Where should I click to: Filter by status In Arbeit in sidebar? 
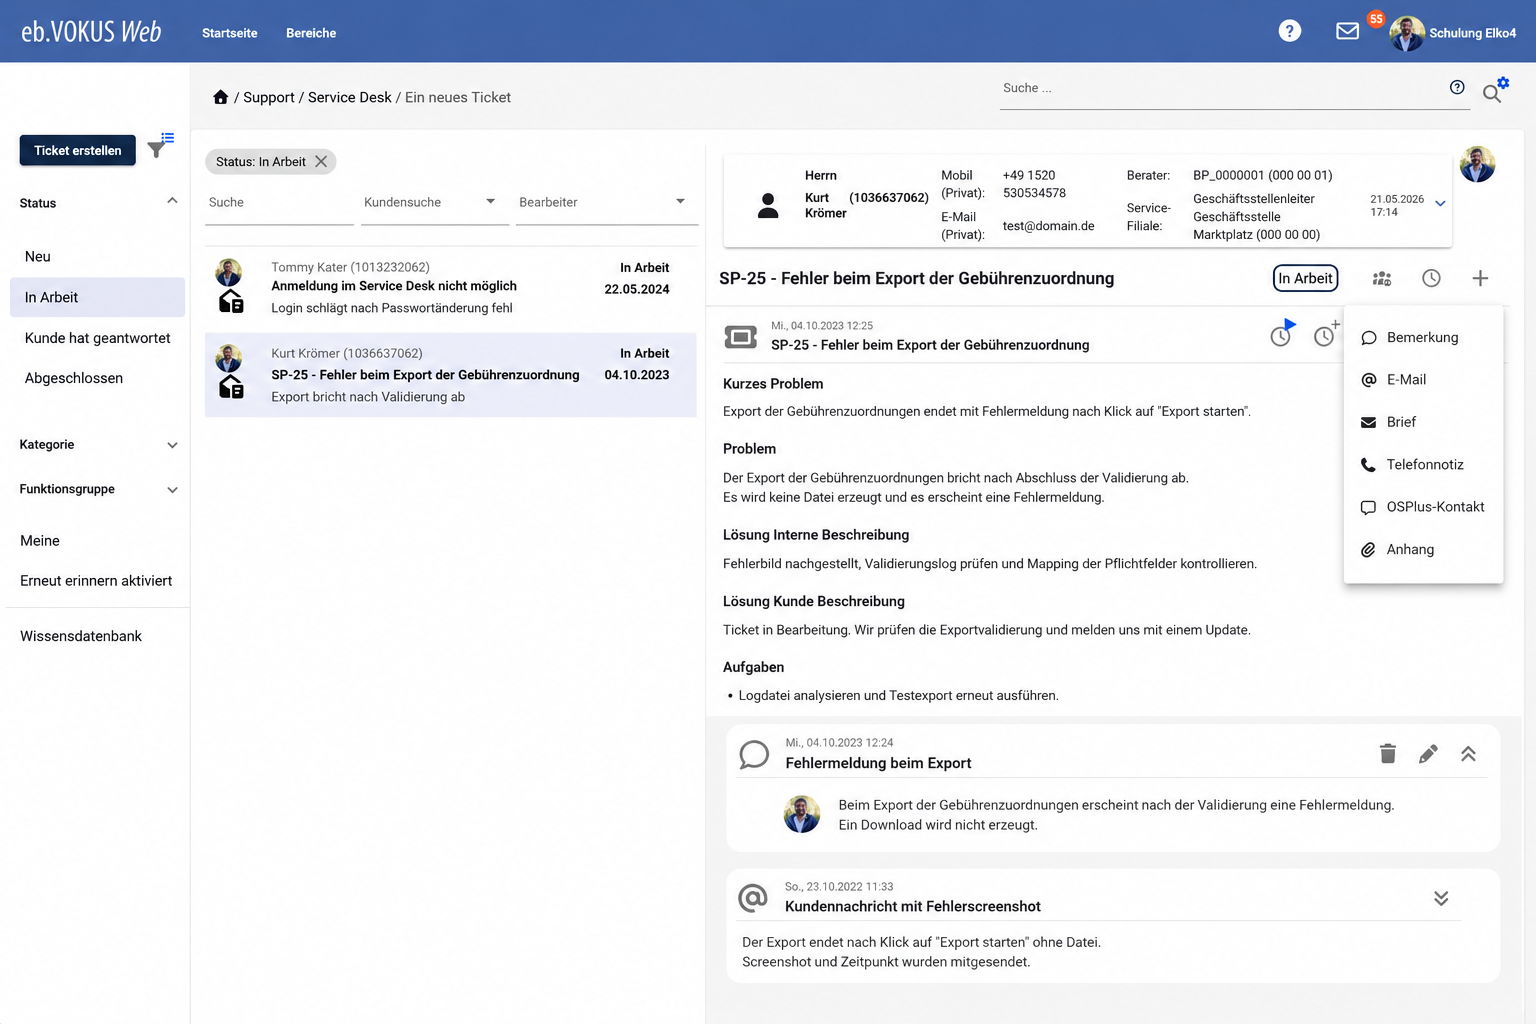(97, 297)
